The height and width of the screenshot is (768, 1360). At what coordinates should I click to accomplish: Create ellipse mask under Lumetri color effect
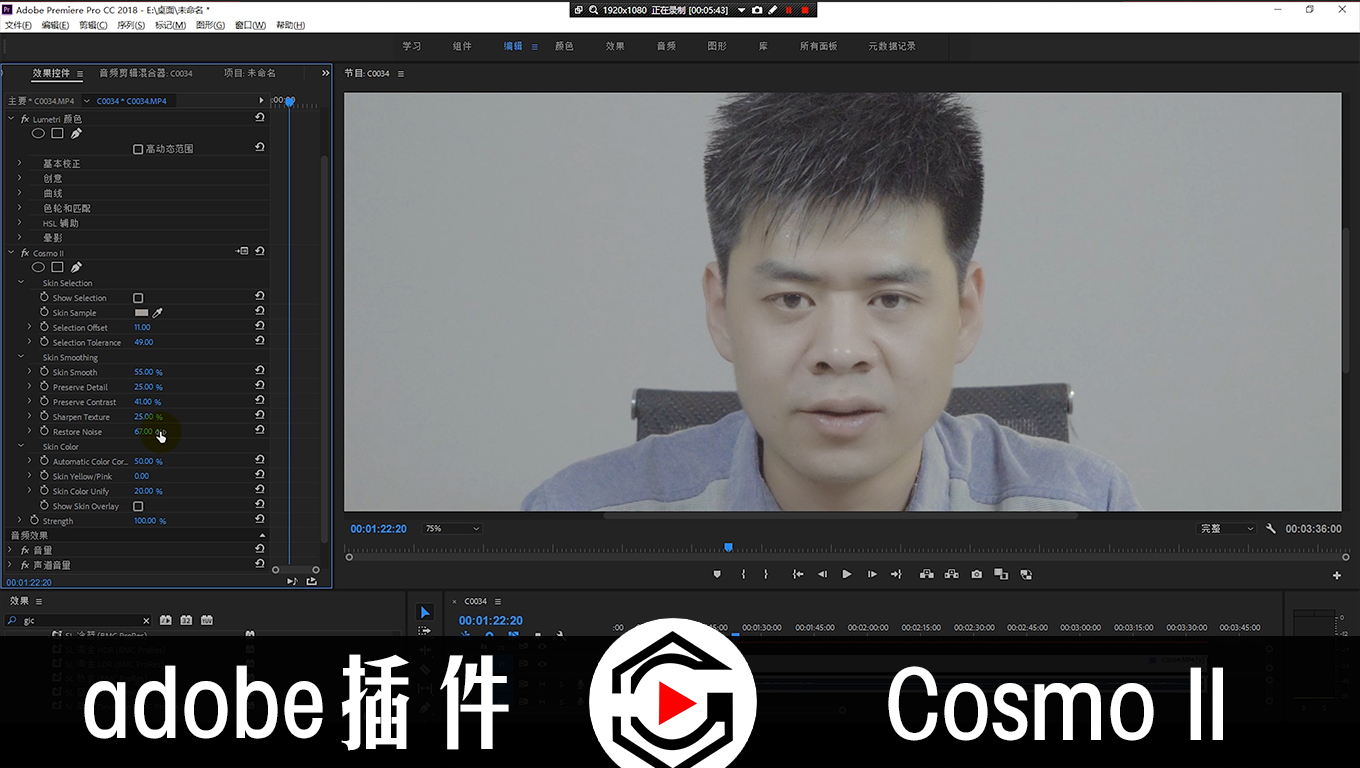38,133
